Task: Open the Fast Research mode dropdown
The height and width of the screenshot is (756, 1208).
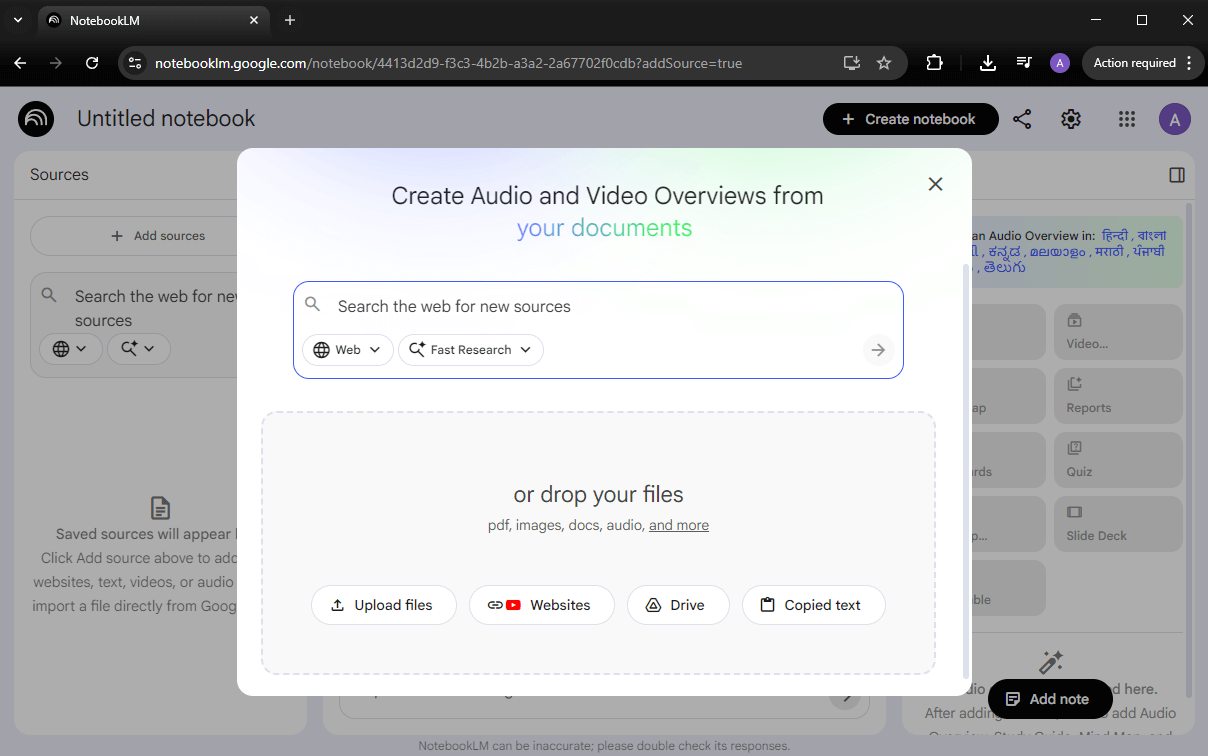Action: (x=470, y=350)
